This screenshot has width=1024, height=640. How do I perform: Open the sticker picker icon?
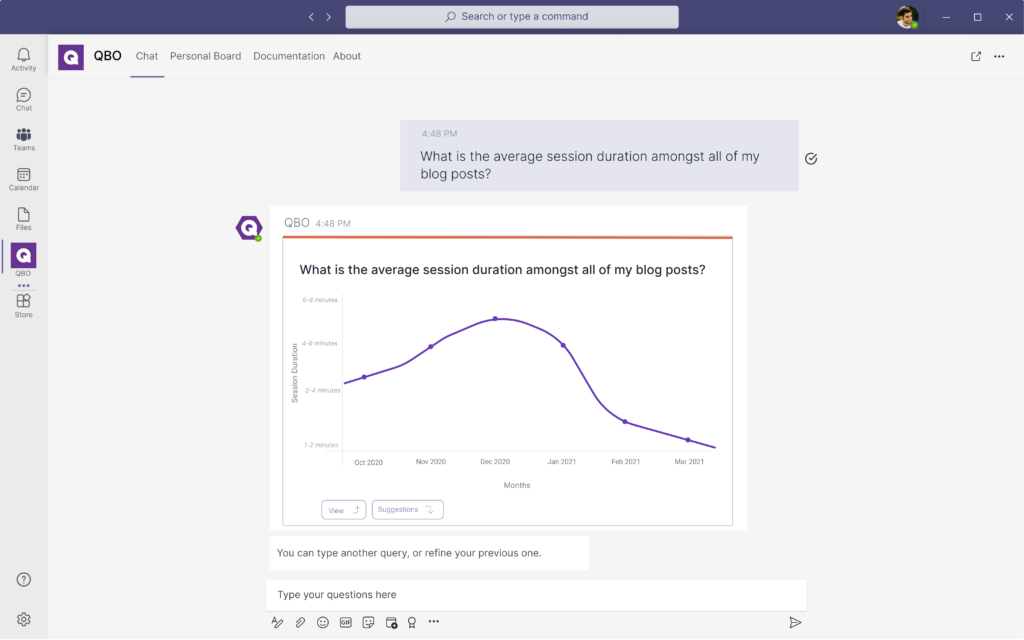369,622
